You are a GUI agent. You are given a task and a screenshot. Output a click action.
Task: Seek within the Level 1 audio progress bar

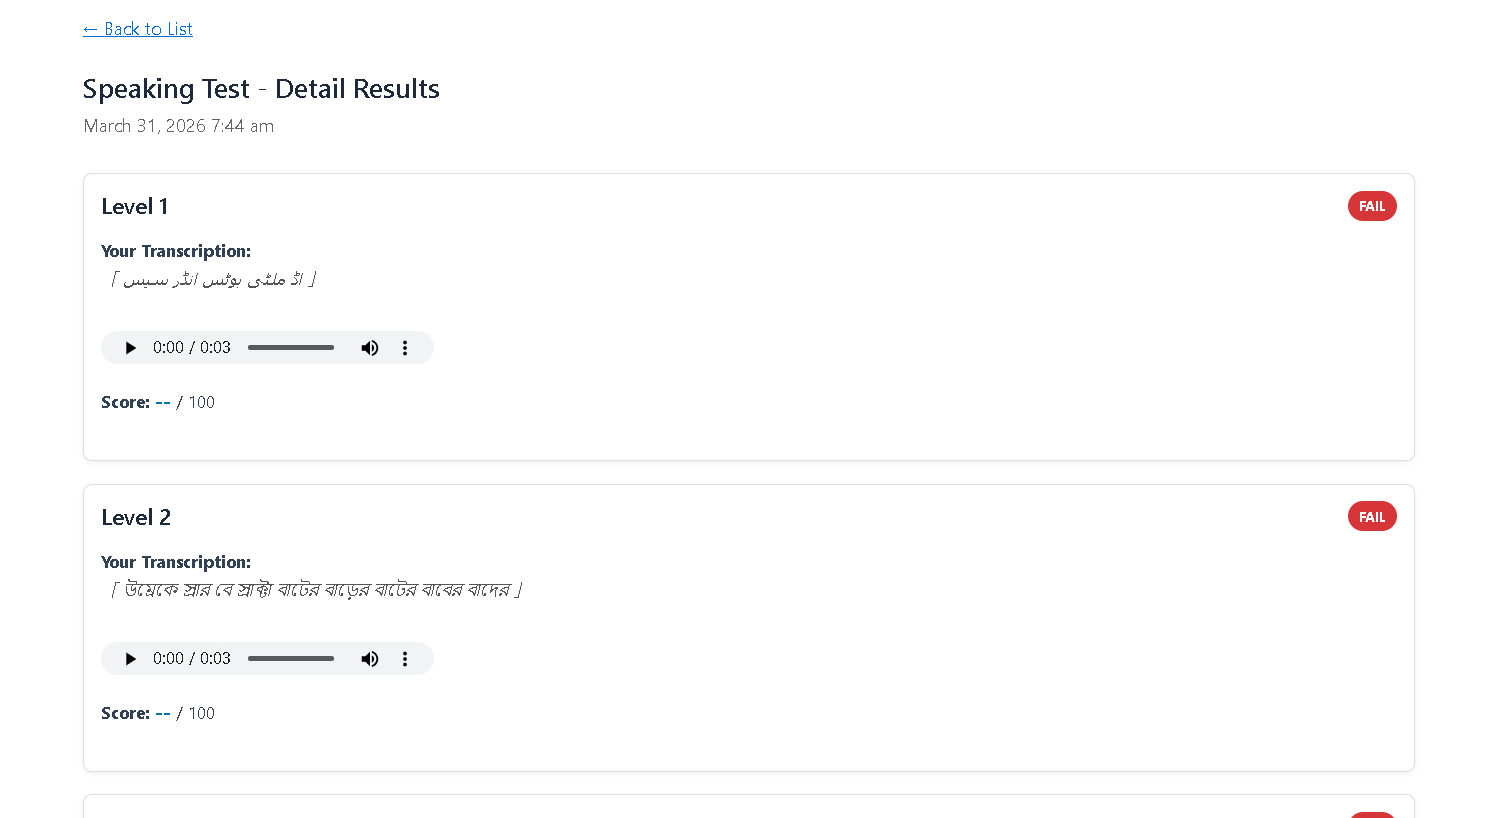pyautogui.click(x=291, y=348)
